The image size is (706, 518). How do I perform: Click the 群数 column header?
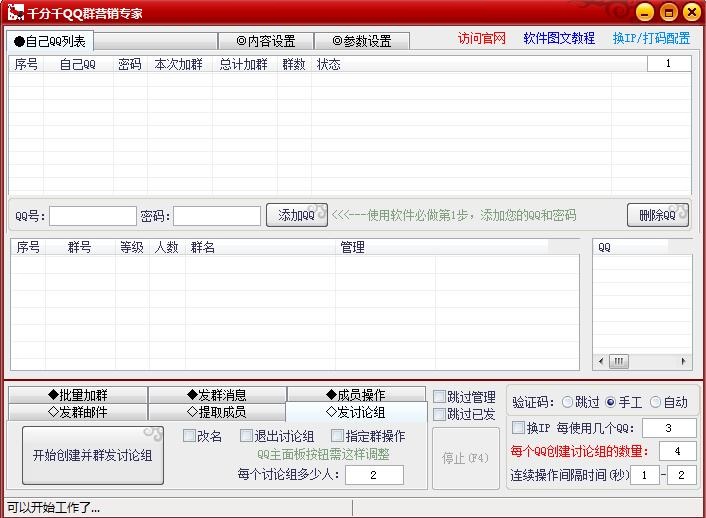(294, 64)
